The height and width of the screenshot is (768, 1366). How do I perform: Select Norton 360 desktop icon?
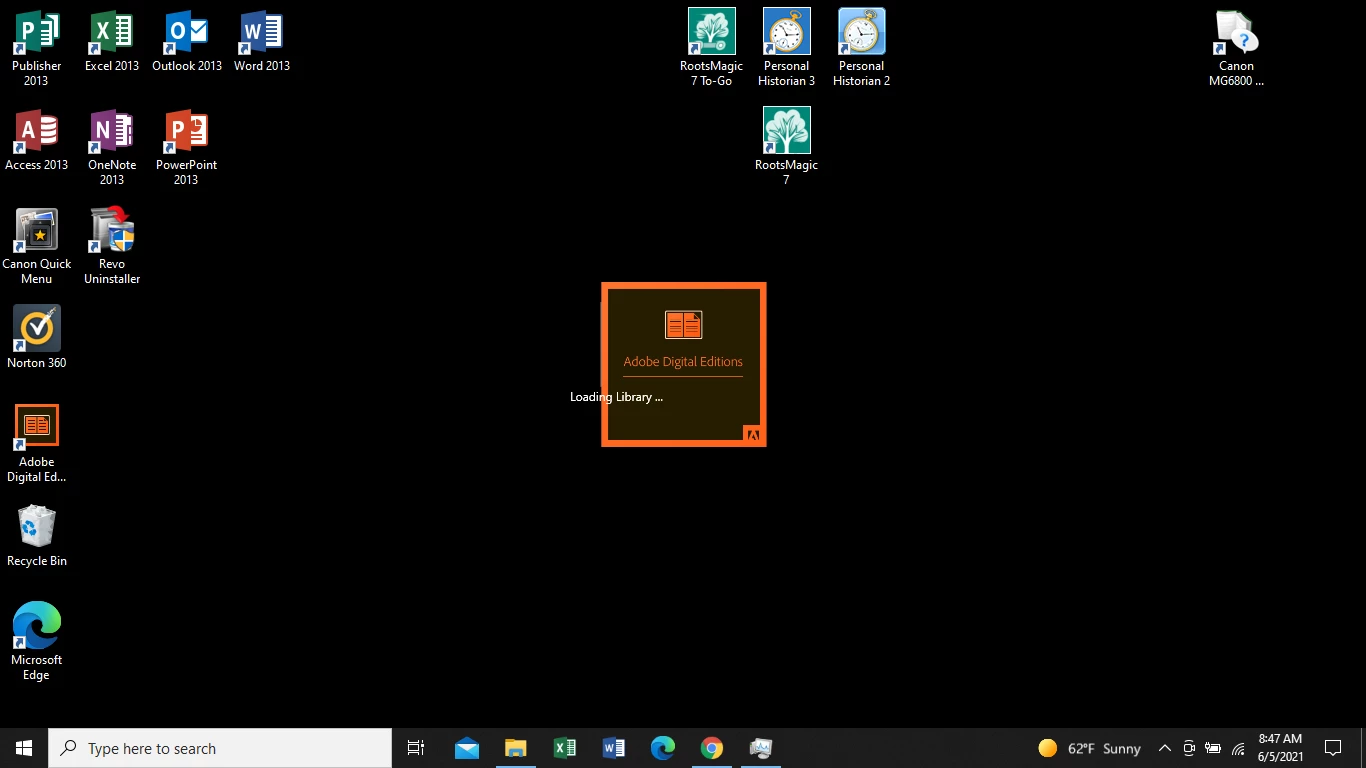point(37,337)
